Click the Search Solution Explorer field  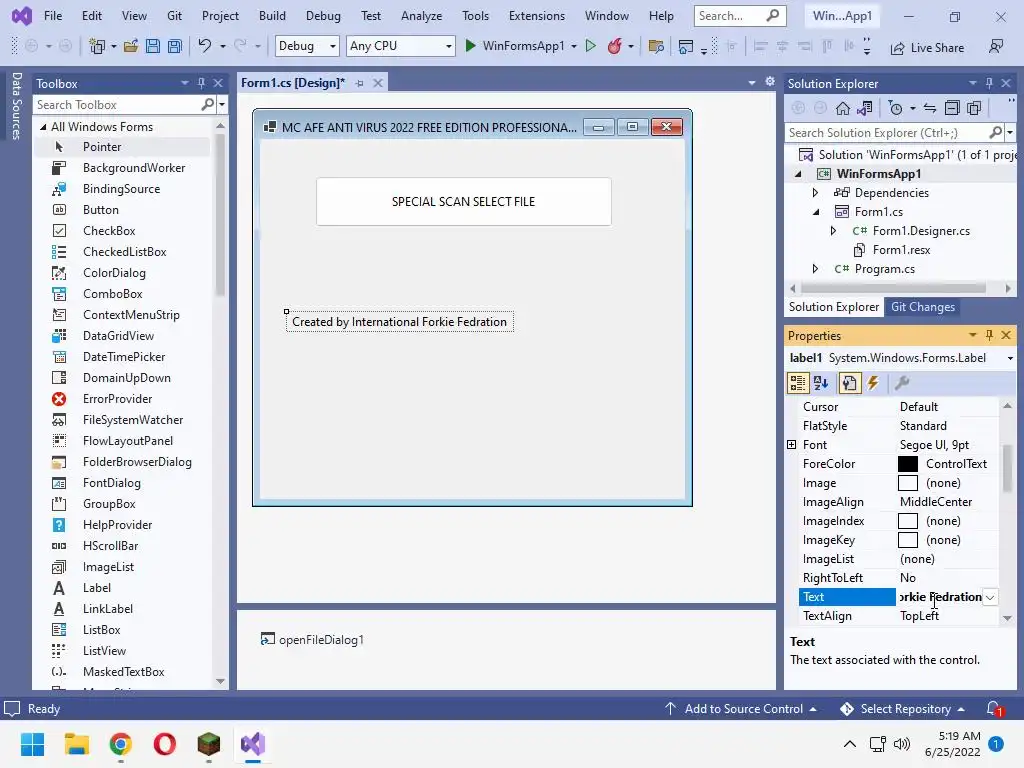point(887,133)
